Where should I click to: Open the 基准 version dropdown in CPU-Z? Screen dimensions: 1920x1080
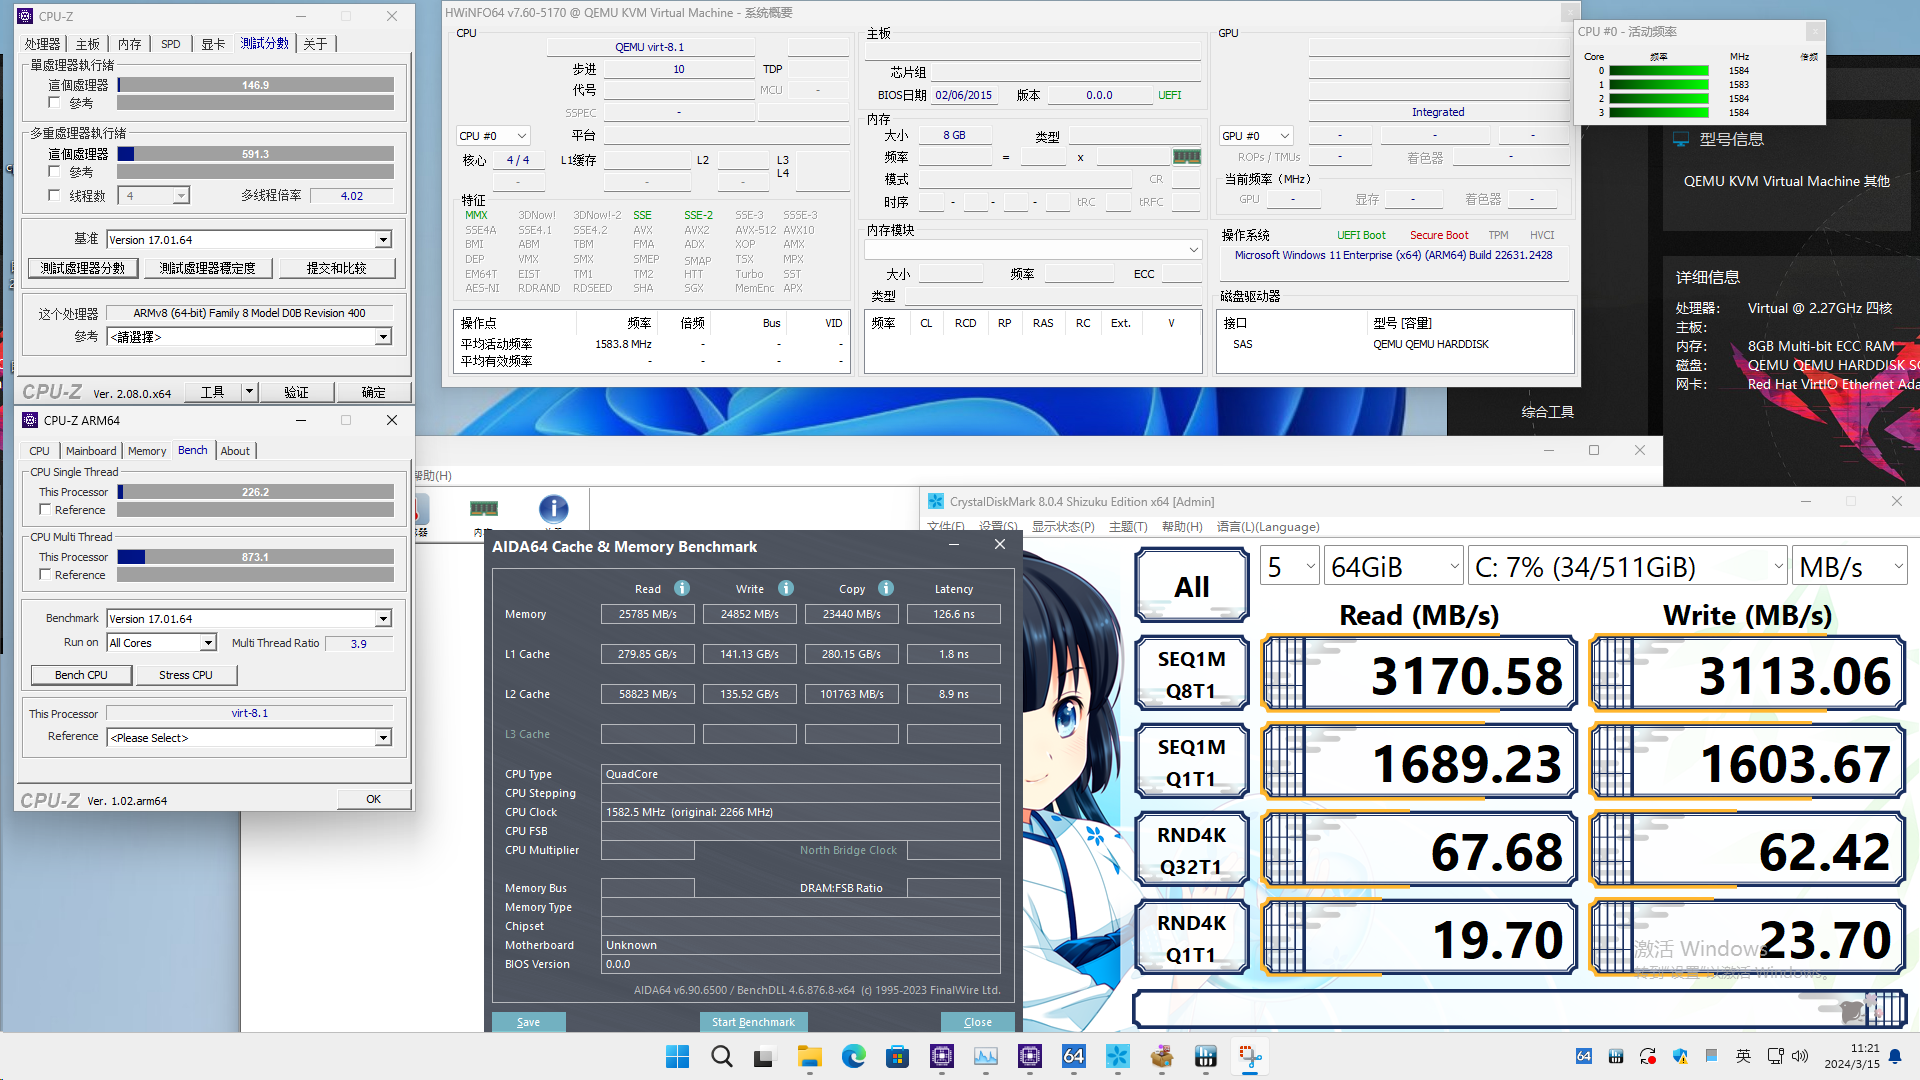(383, 240)
